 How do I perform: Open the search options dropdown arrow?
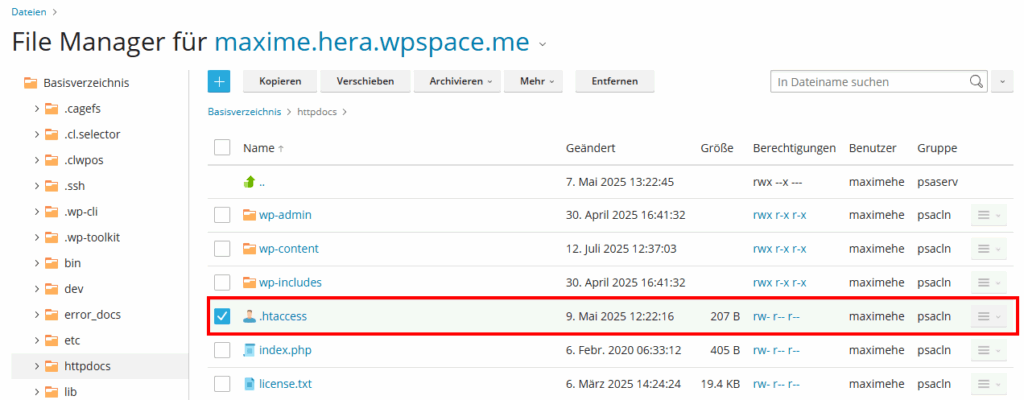1002,82
